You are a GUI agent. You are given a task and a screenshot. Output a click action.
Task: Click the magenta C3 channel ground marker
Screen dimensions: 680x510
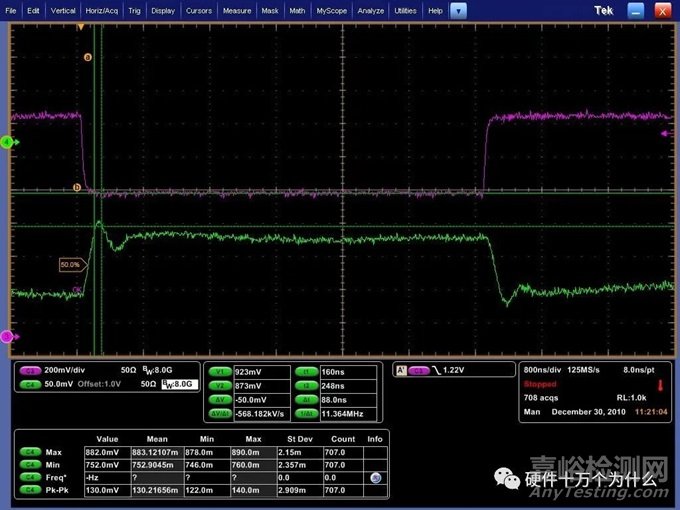[x=6, y=337]
